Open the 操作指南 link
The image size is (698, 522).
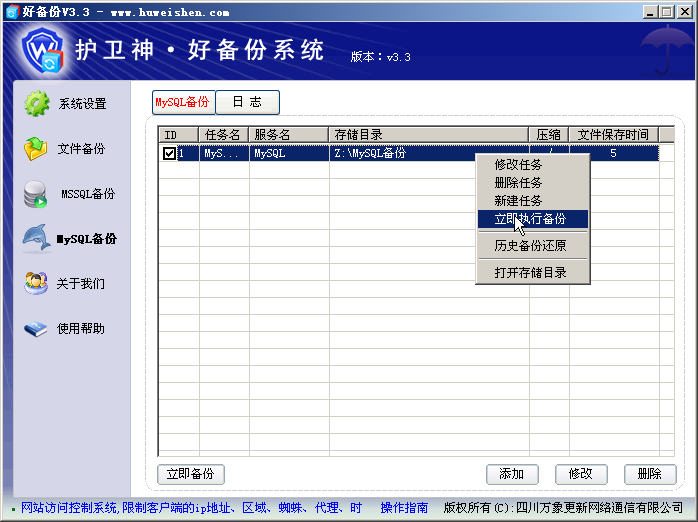click(404, 508)
